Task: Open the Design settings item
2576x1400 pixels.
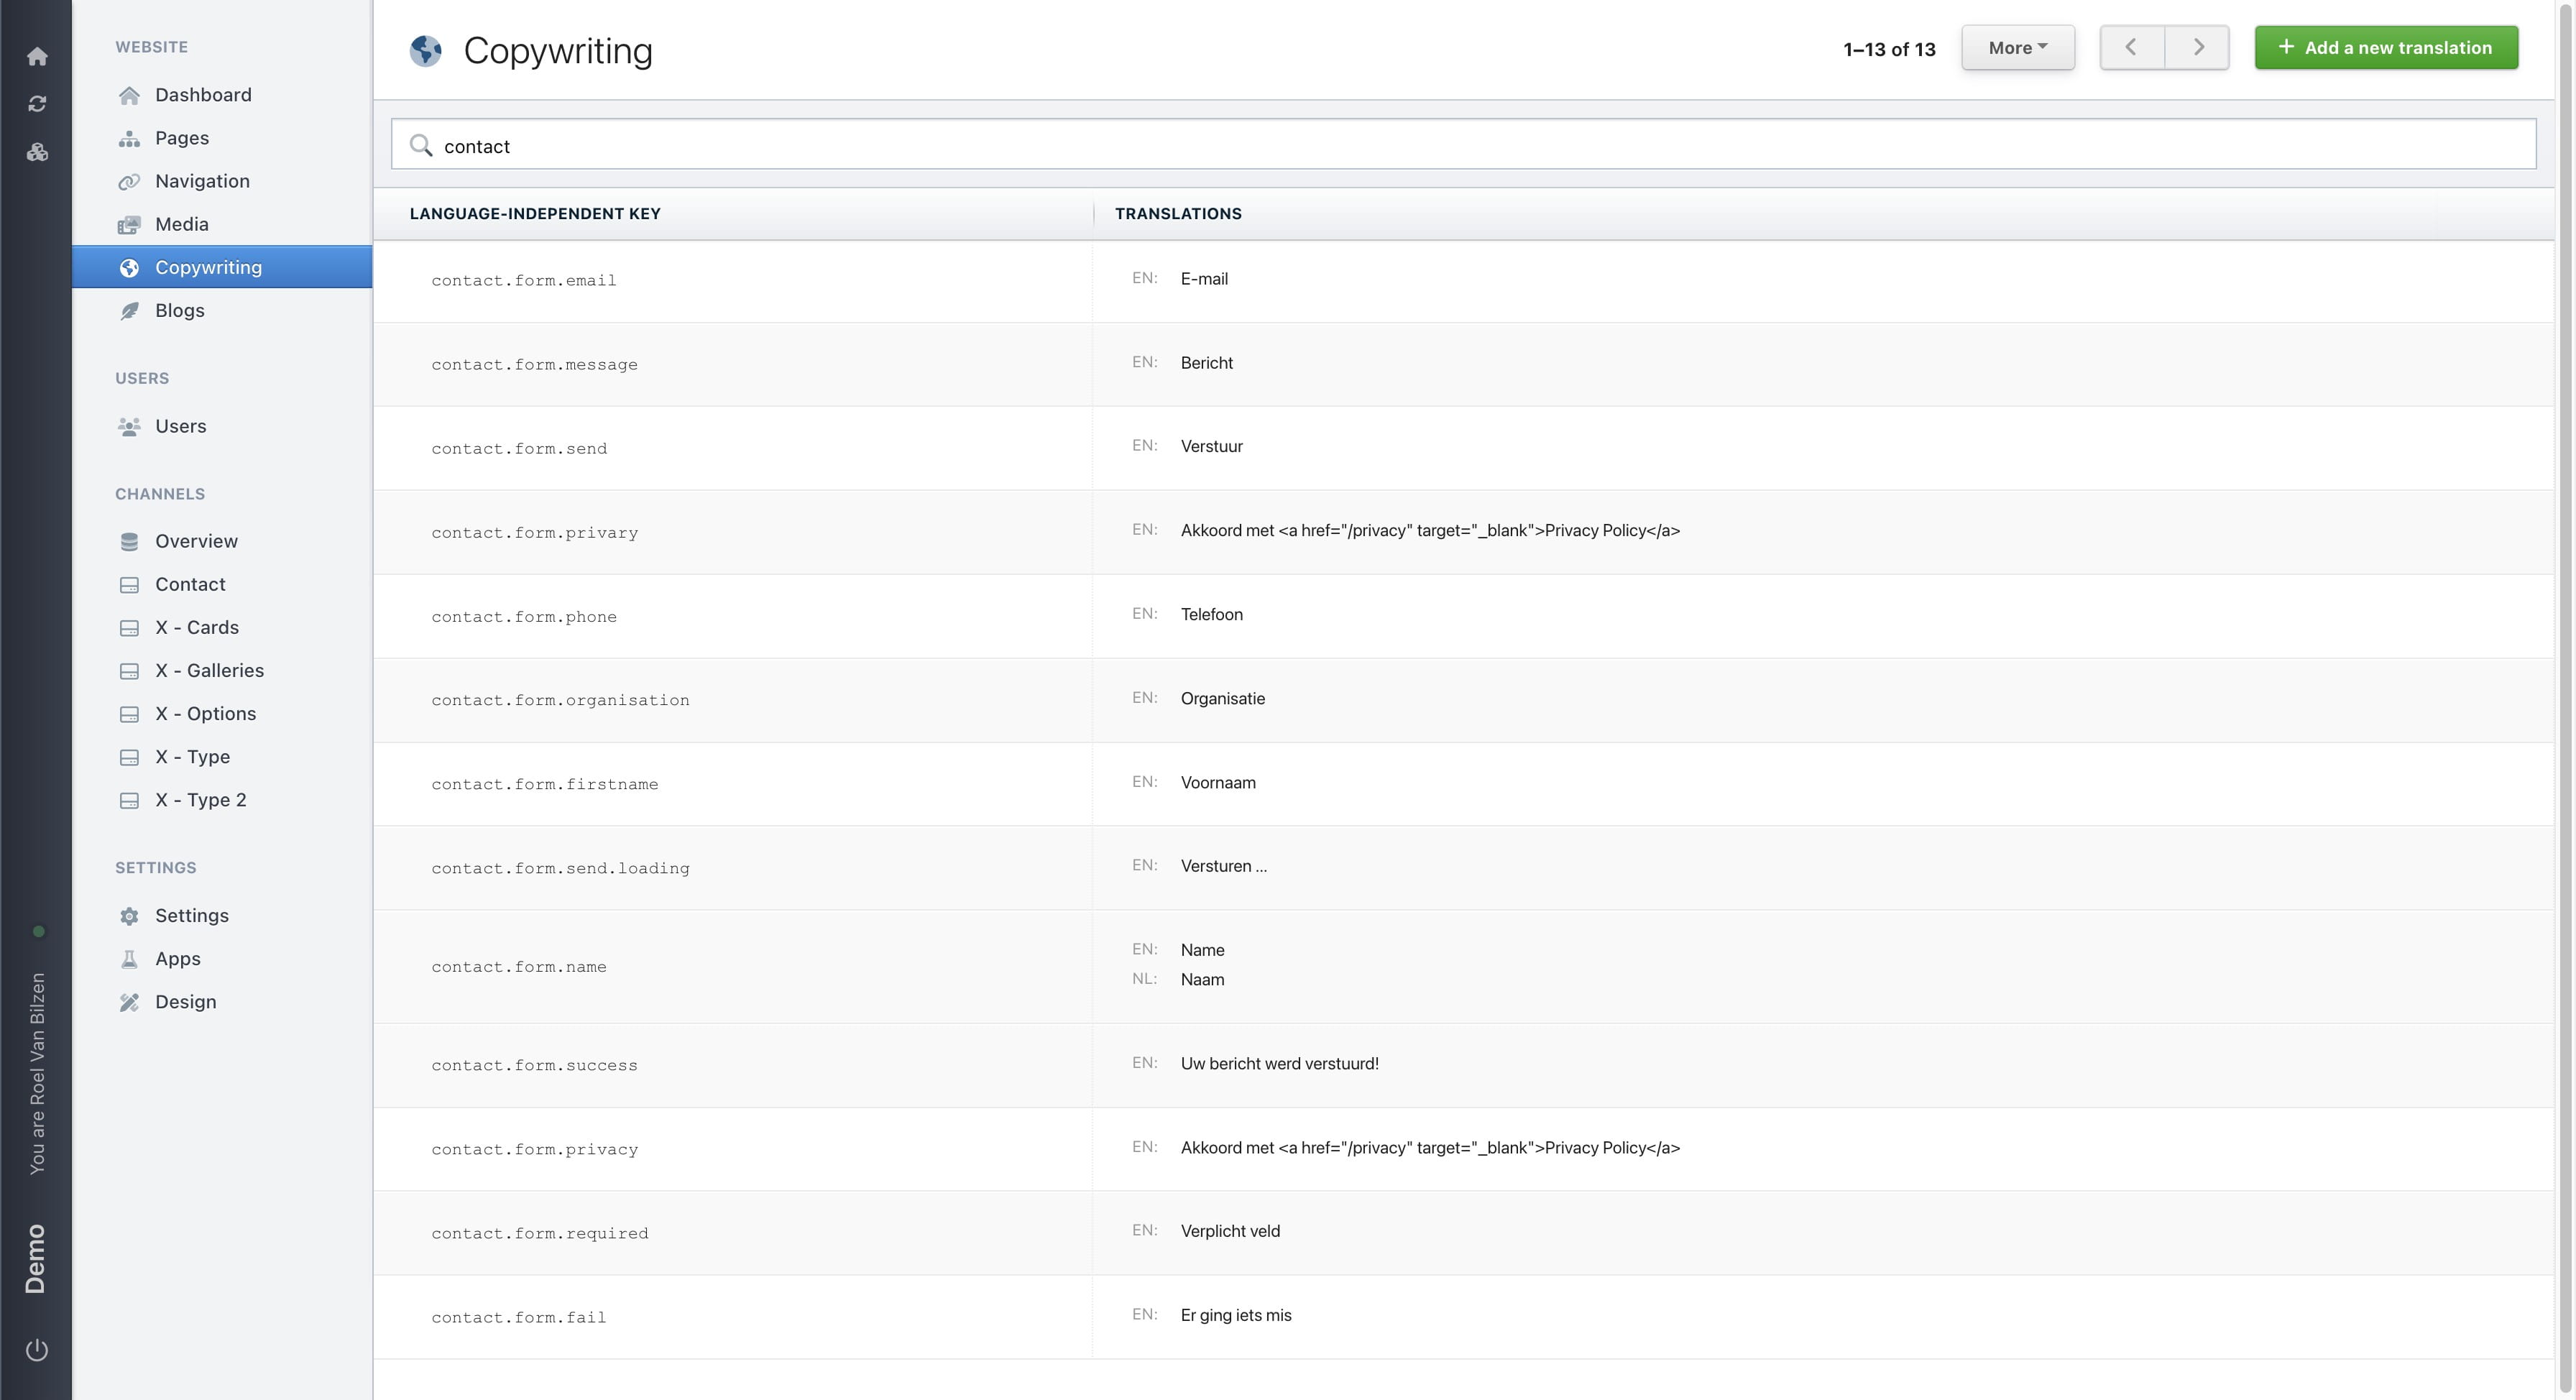Action: [185, 1002]
